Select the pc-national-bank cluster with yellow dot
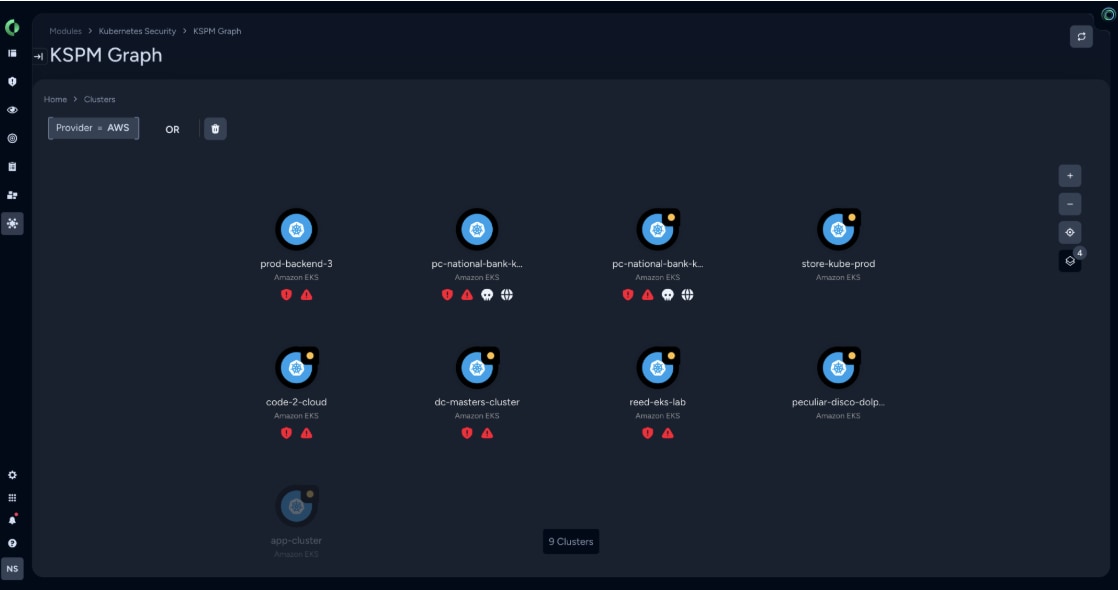 [x=657, y=229]
